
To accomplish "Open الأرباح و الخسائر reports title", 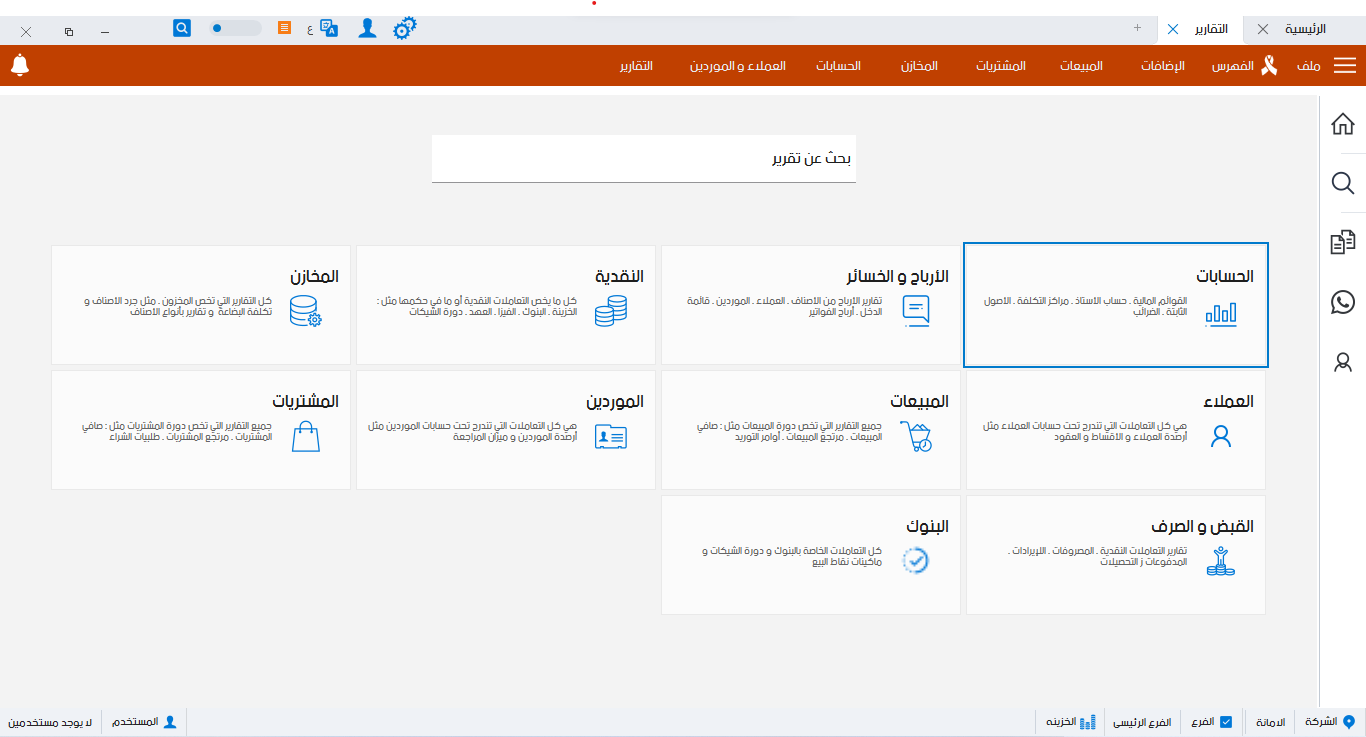I will 899,276.
